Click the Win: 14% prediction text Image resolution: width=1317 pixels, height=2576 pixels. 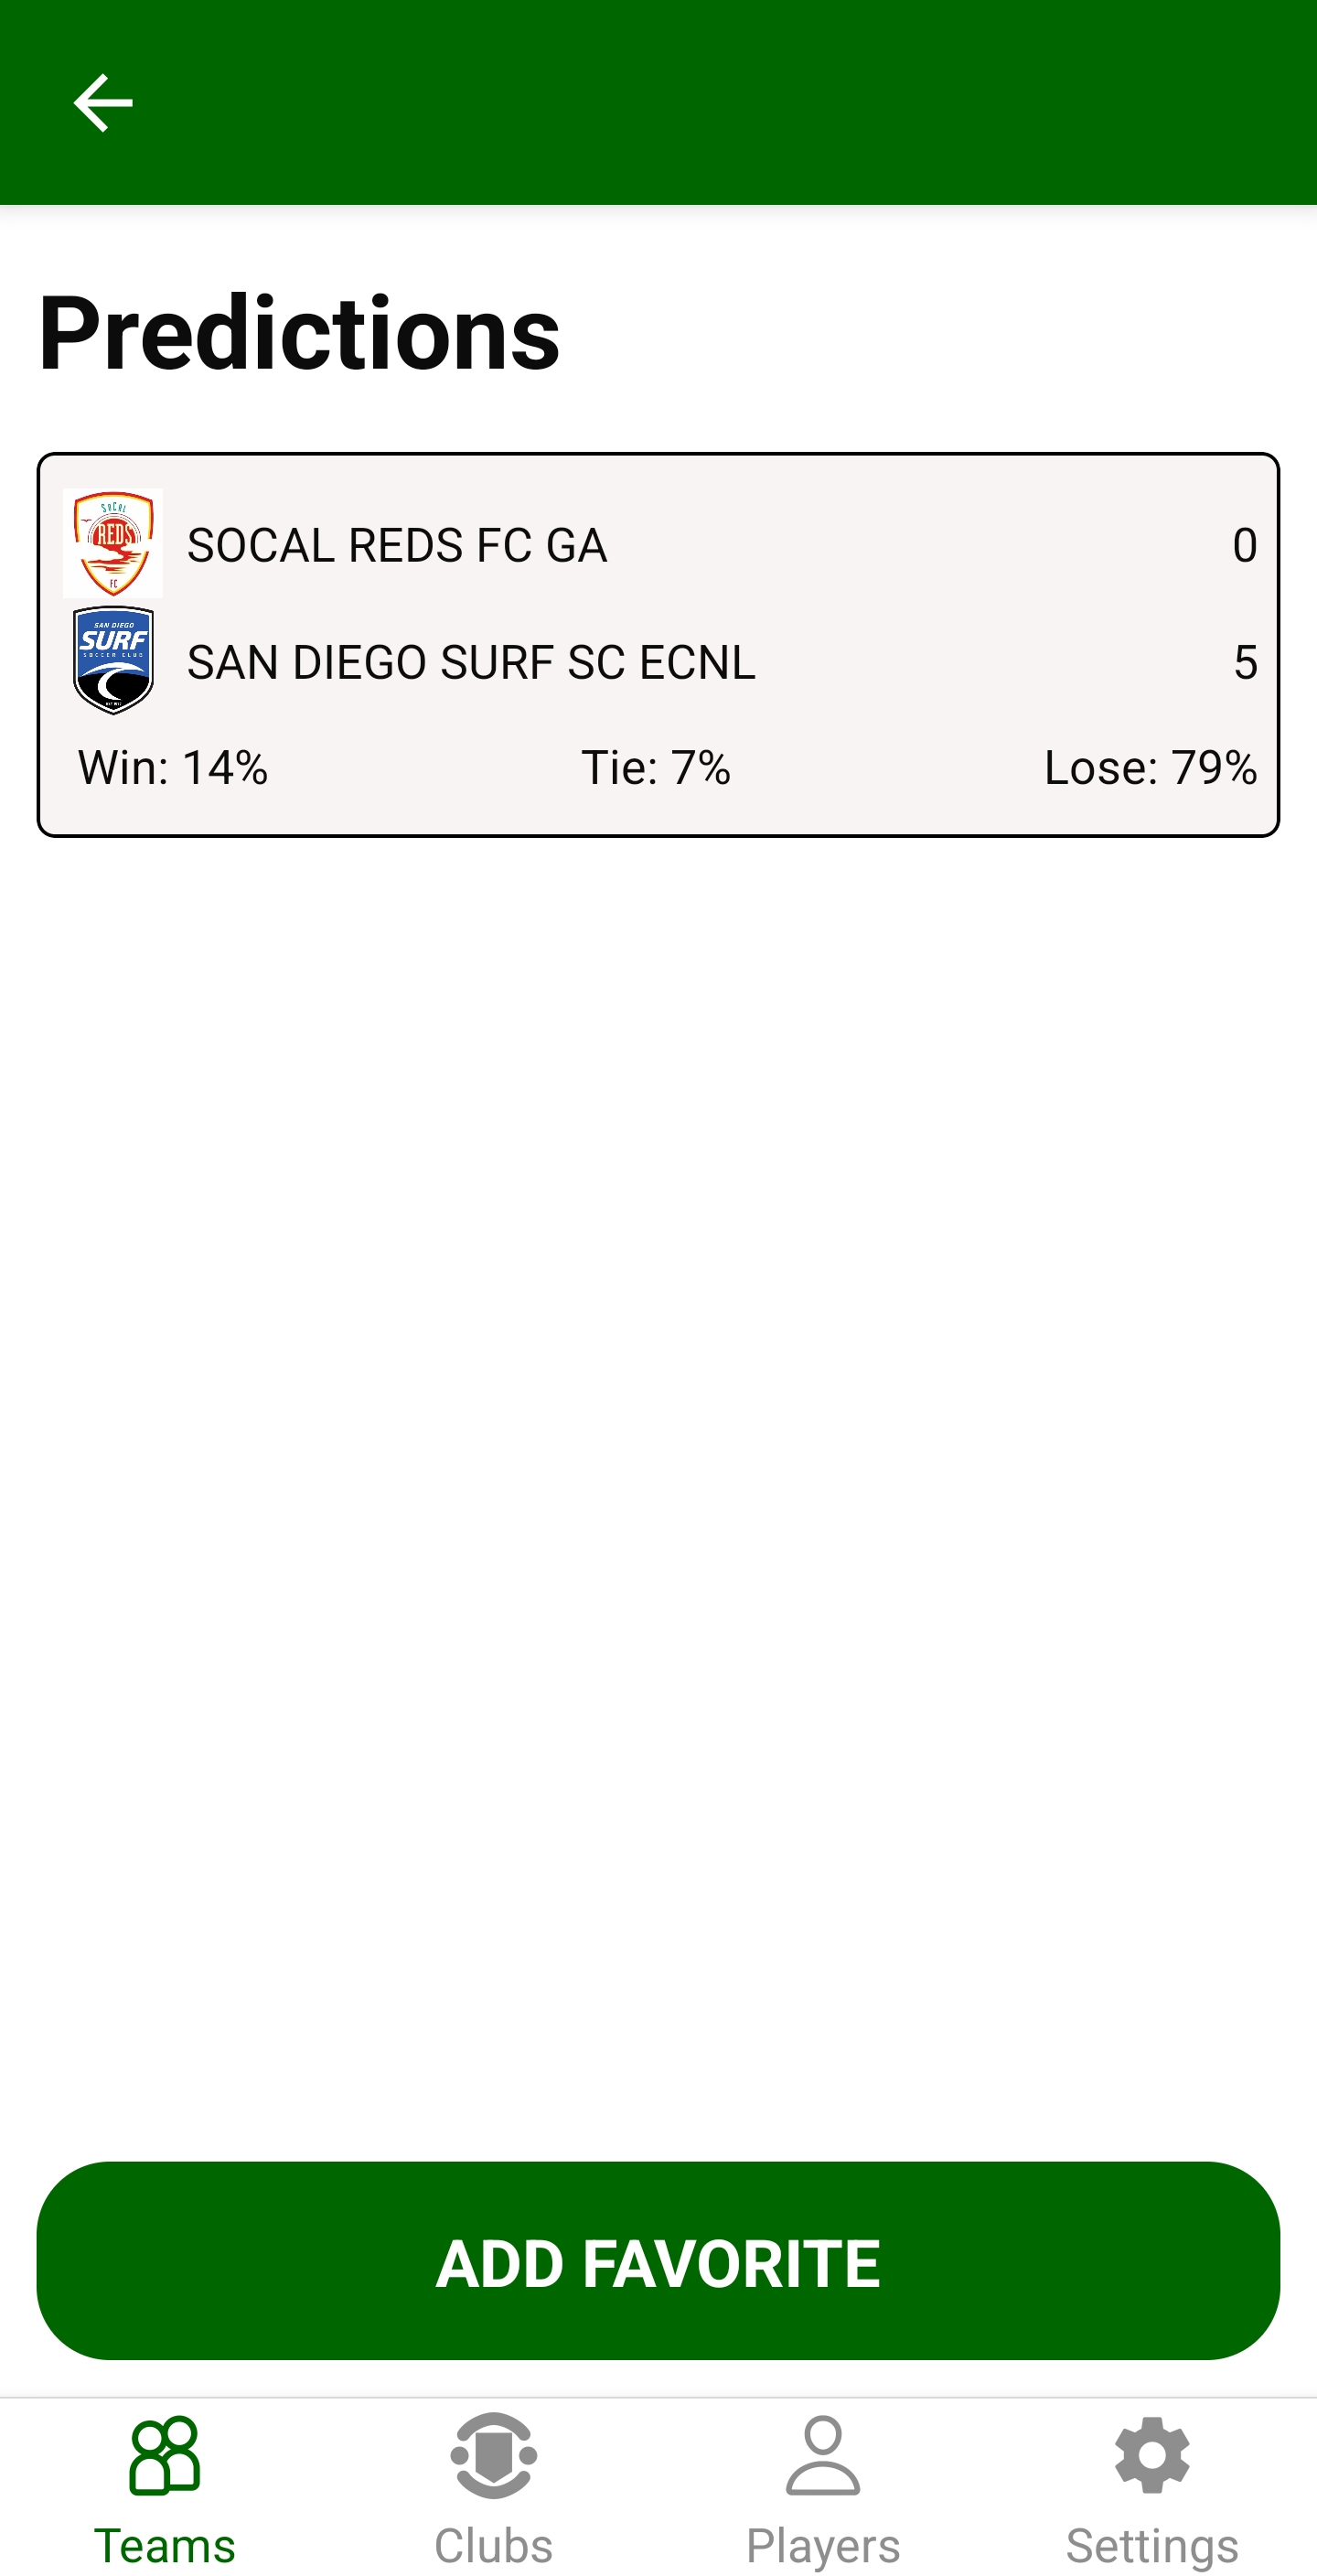(x=173, y=768)
